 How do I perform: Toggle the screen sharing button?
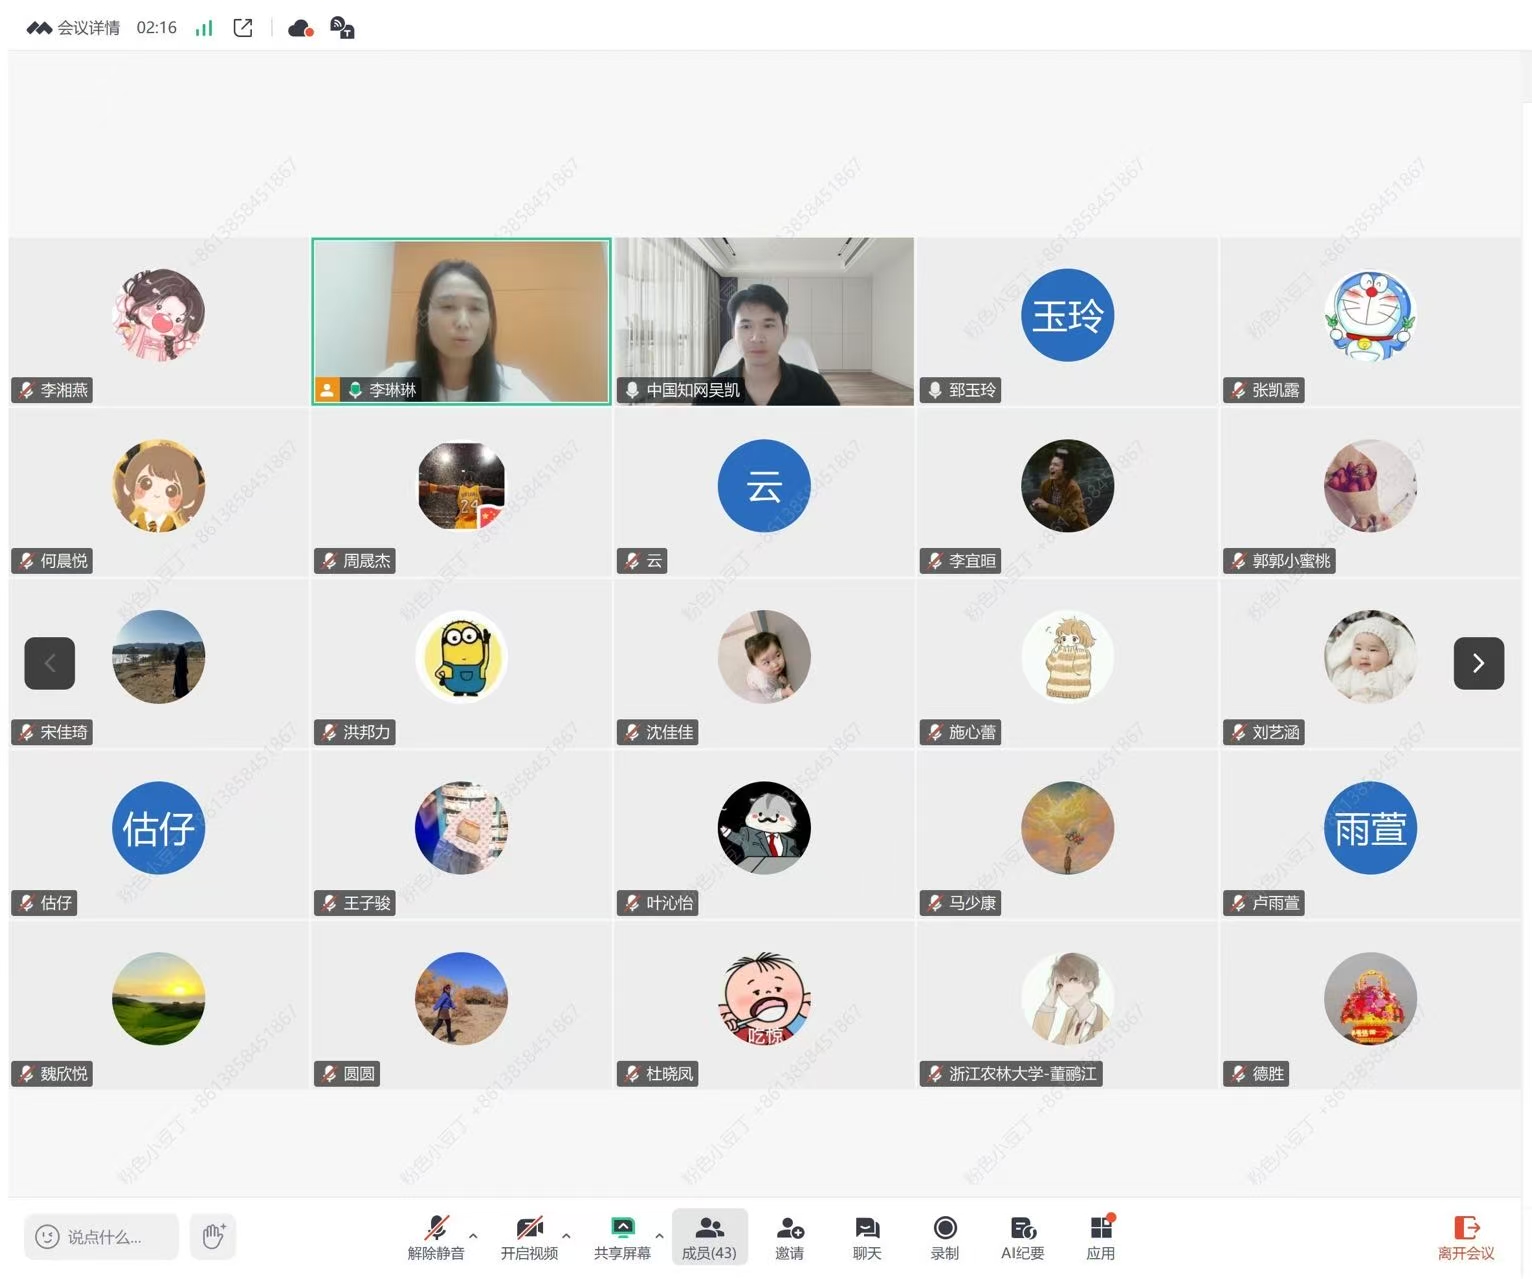click(622, 1237)
